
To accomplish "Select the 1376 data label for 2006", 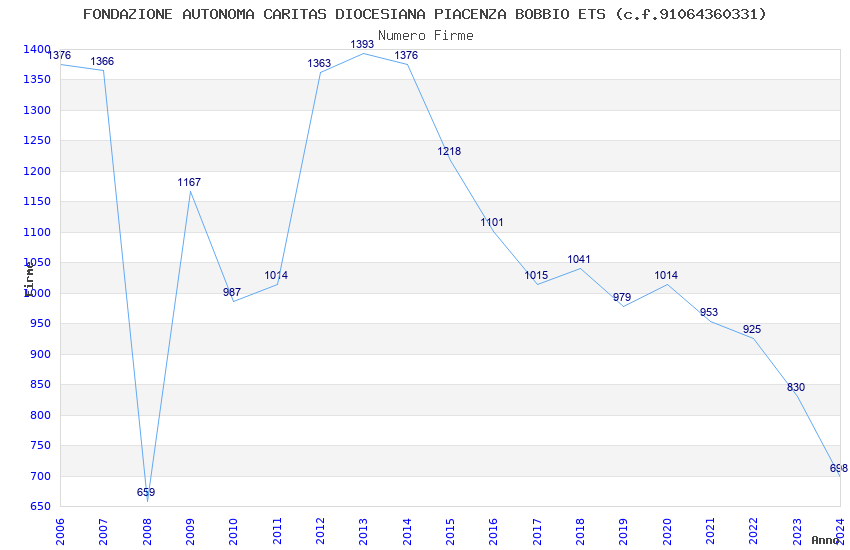I will point(59,55).
